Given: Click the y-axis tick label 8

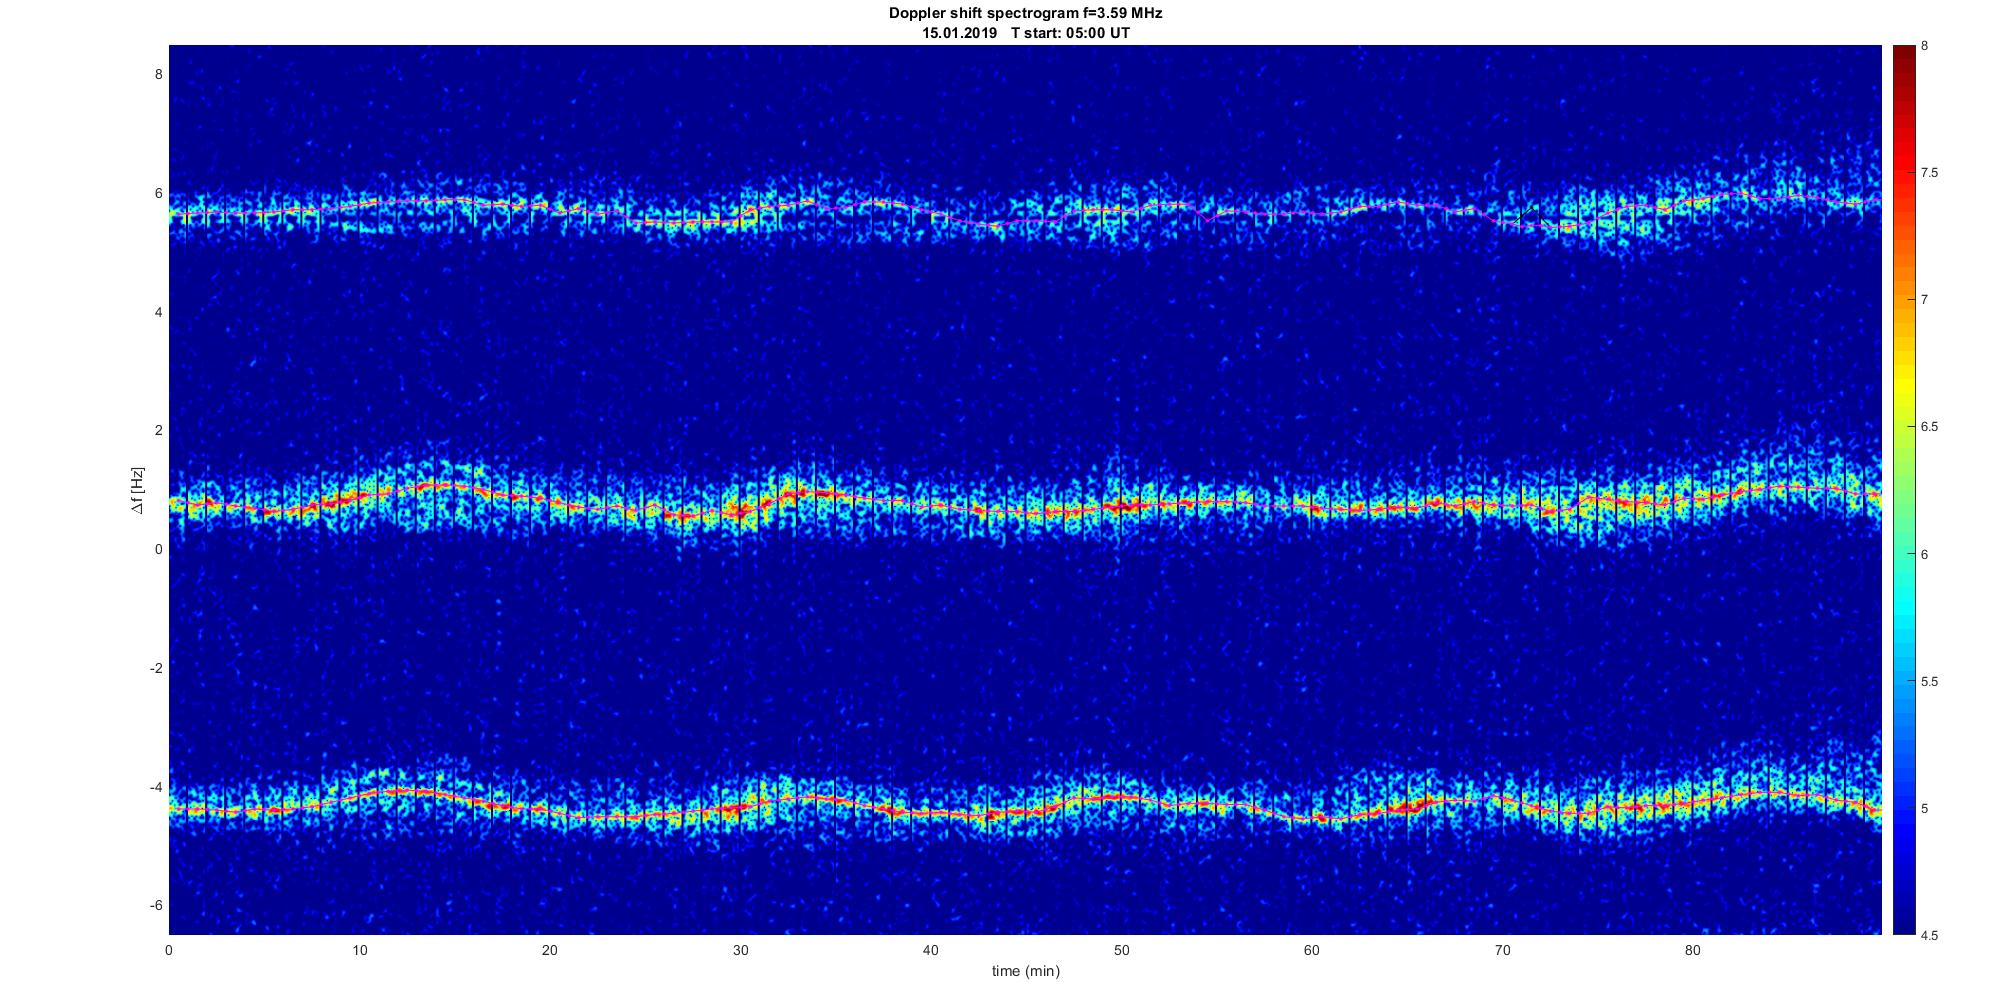Looking at the screenshot, I should (x=158, y=74).
